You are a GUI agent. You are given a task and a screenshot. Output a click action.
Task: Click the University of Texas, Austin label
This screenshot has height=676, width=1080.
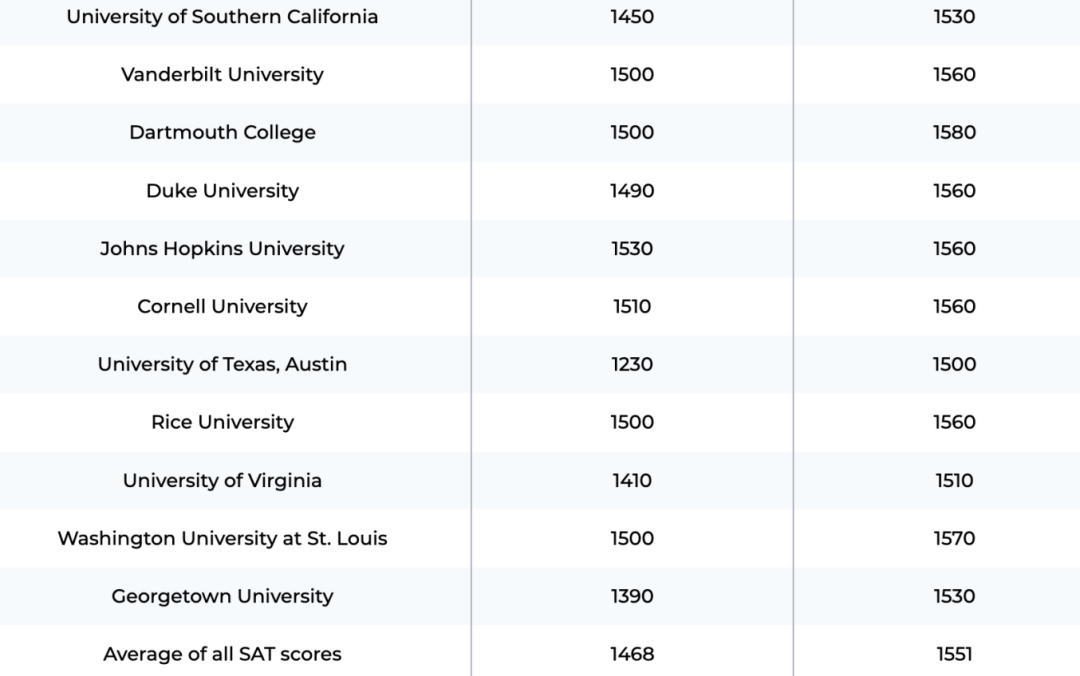[222, 365]
